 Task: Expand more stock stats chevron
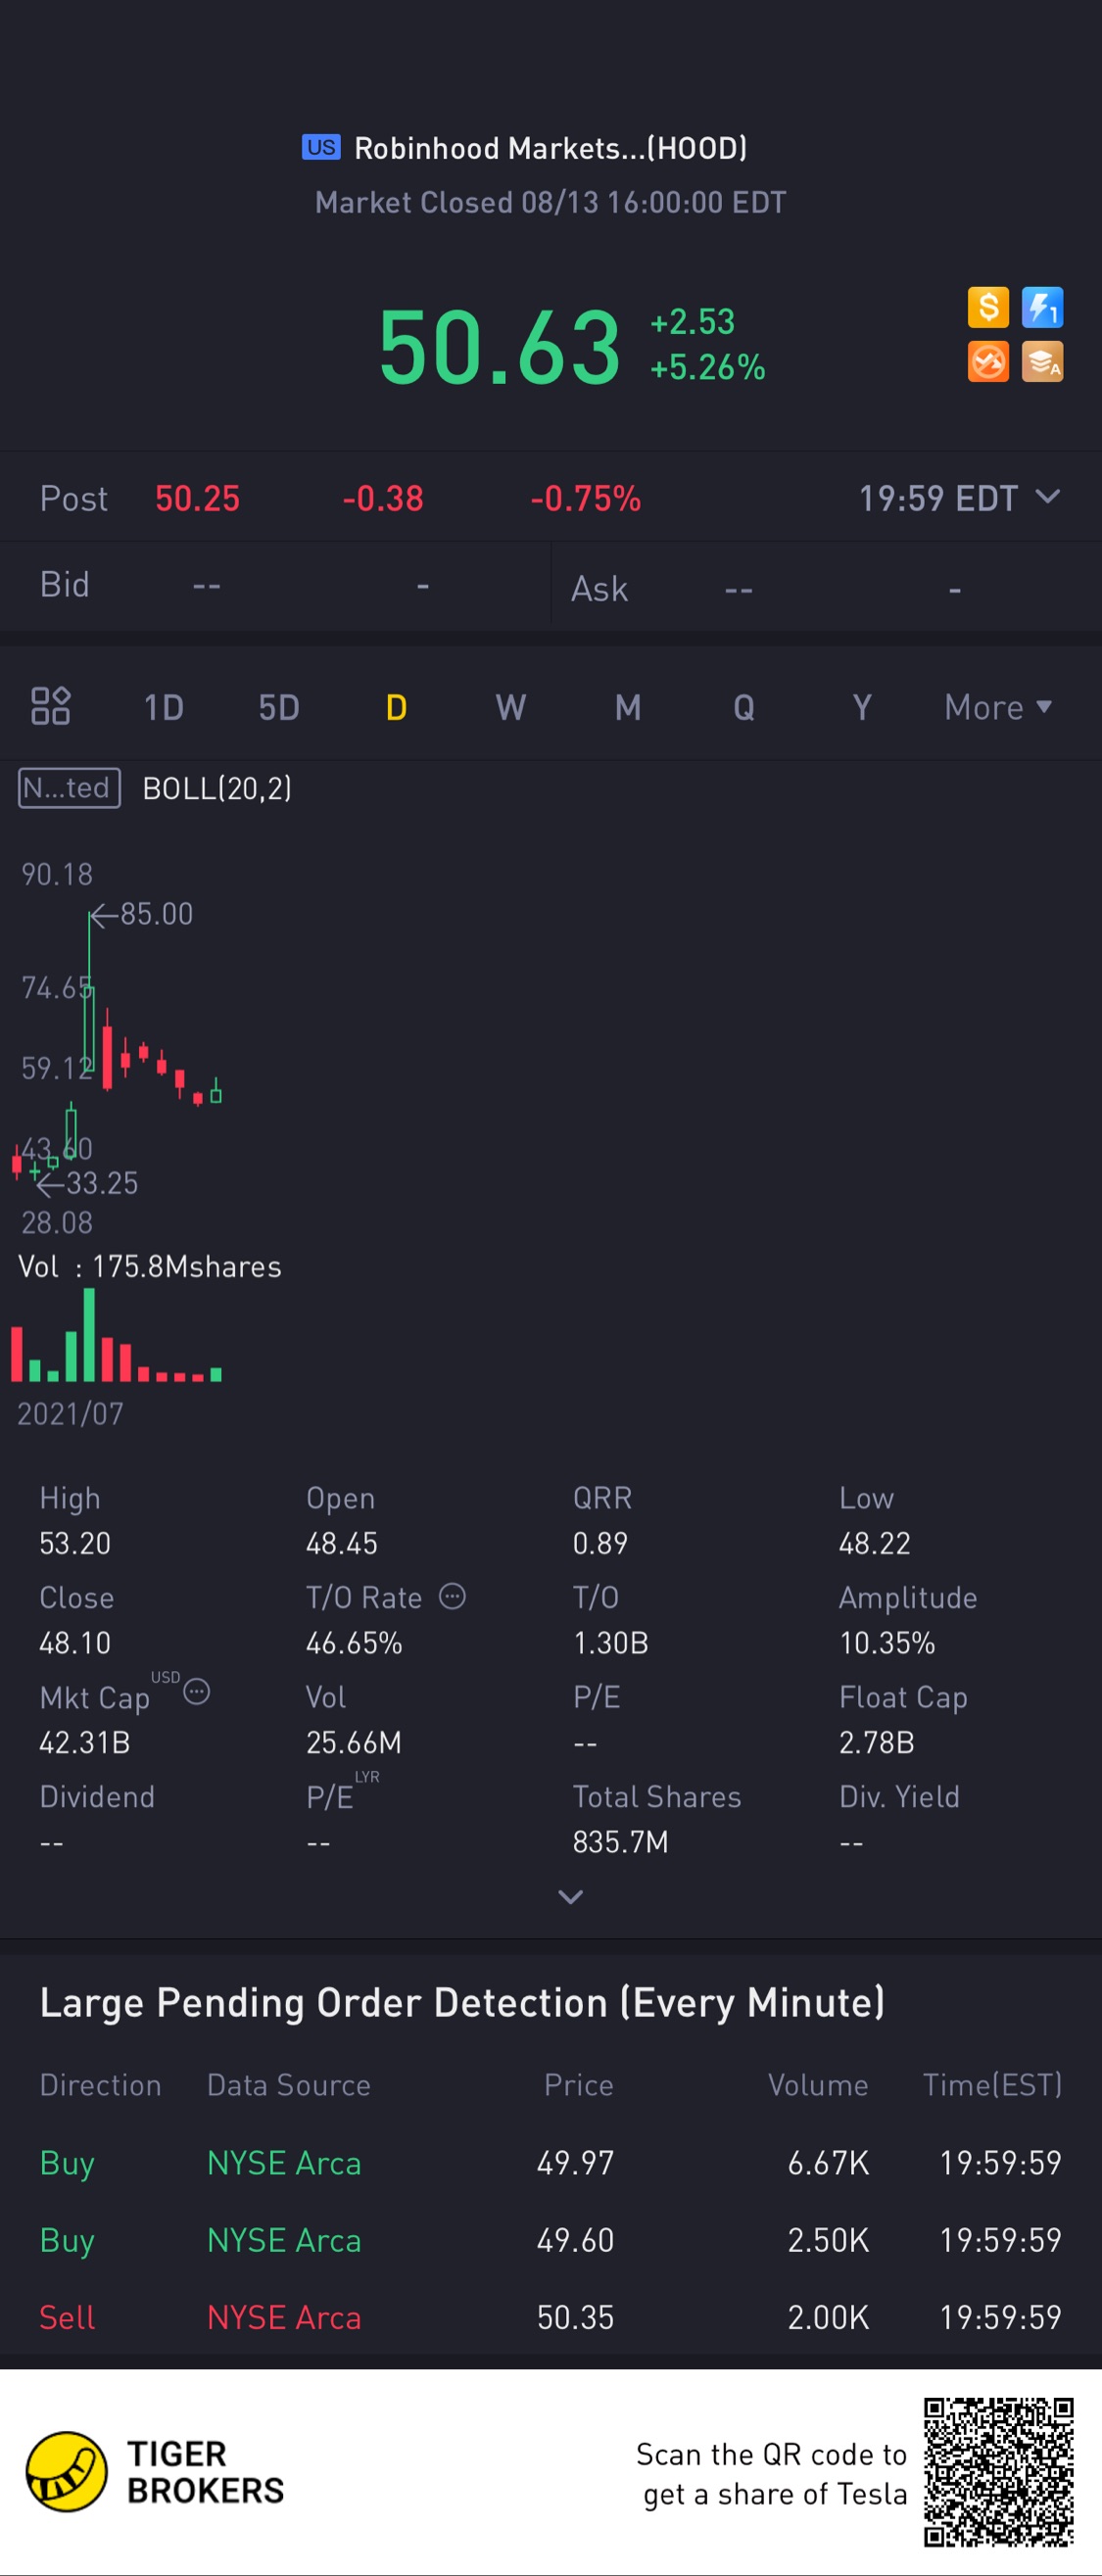(x=570, y=1897)
